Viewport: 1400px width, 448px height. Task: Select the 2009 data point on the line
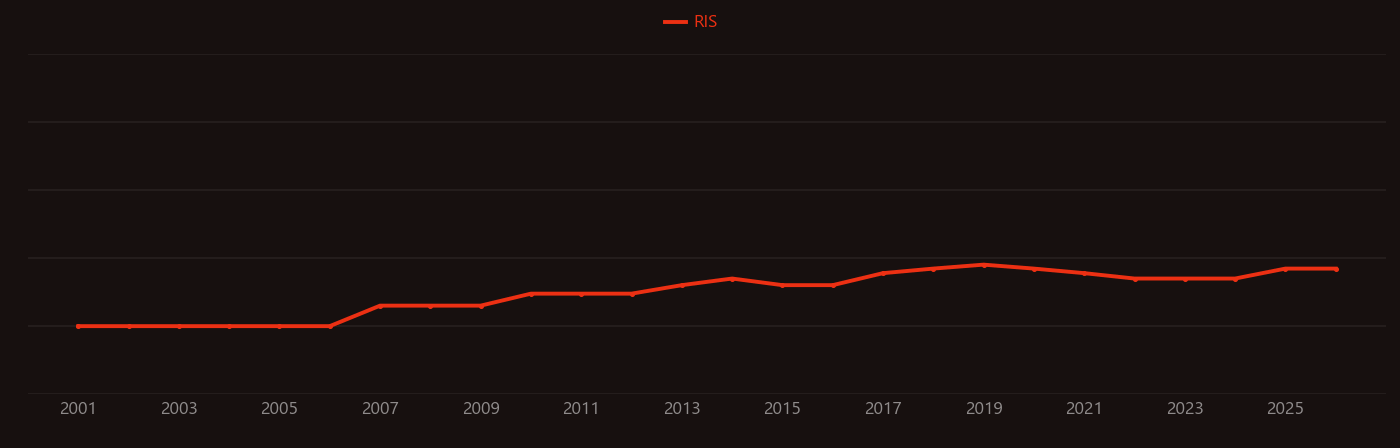tap(481, 306)
